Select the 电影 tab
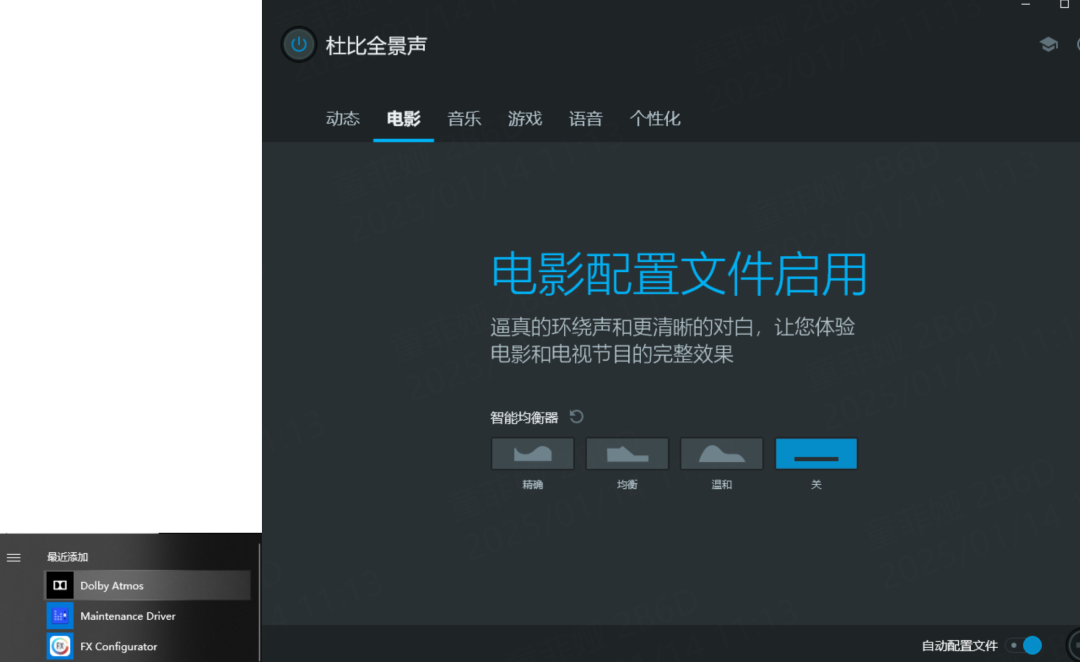This screenshot has width=1080, height=662. point(404,118)
